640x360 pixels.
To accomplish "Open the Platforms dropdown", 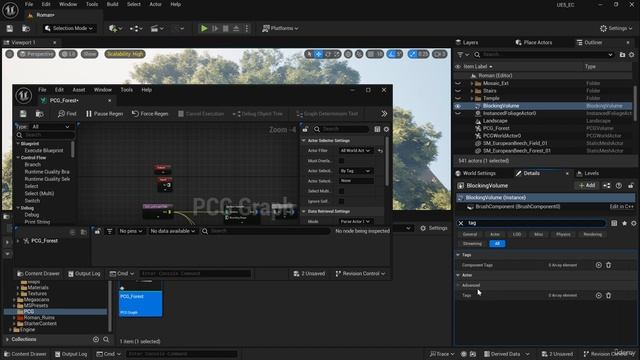I will (x=280, y=28).
